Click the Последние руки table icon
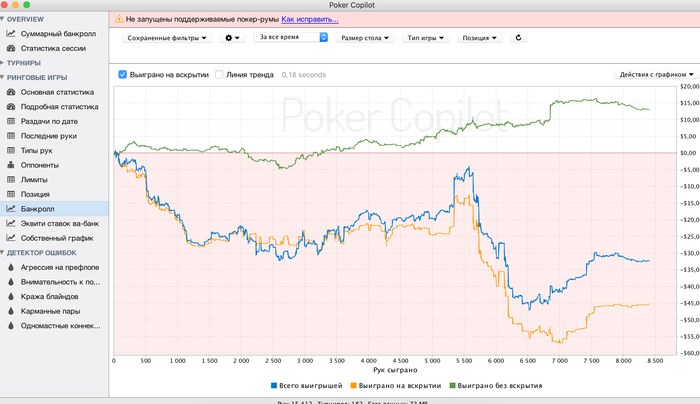The width and height of the screenshot is (700, 404). pyautogui.click(x=11, y=136)
